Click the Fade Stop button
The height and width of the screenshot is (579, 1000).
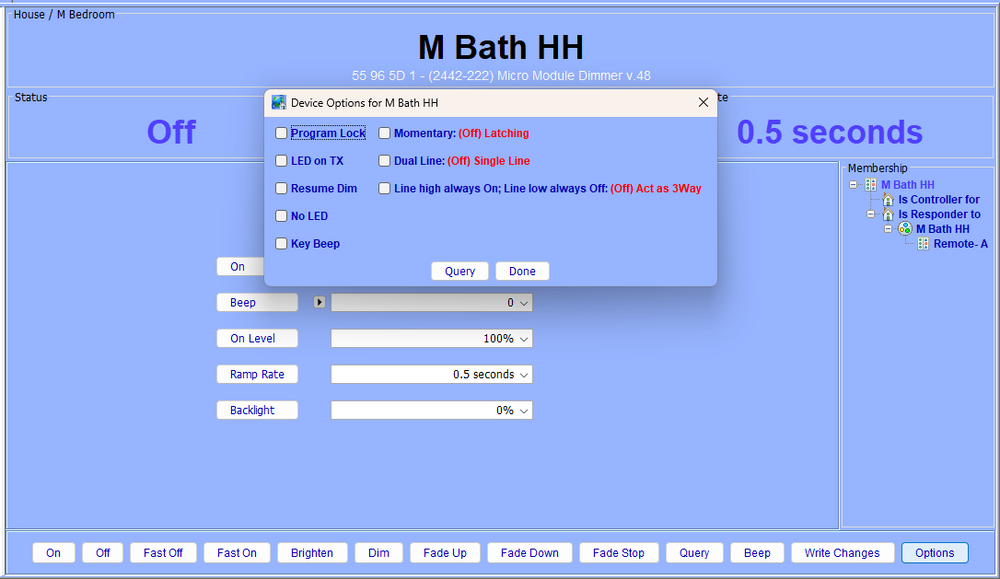(619, 553)
